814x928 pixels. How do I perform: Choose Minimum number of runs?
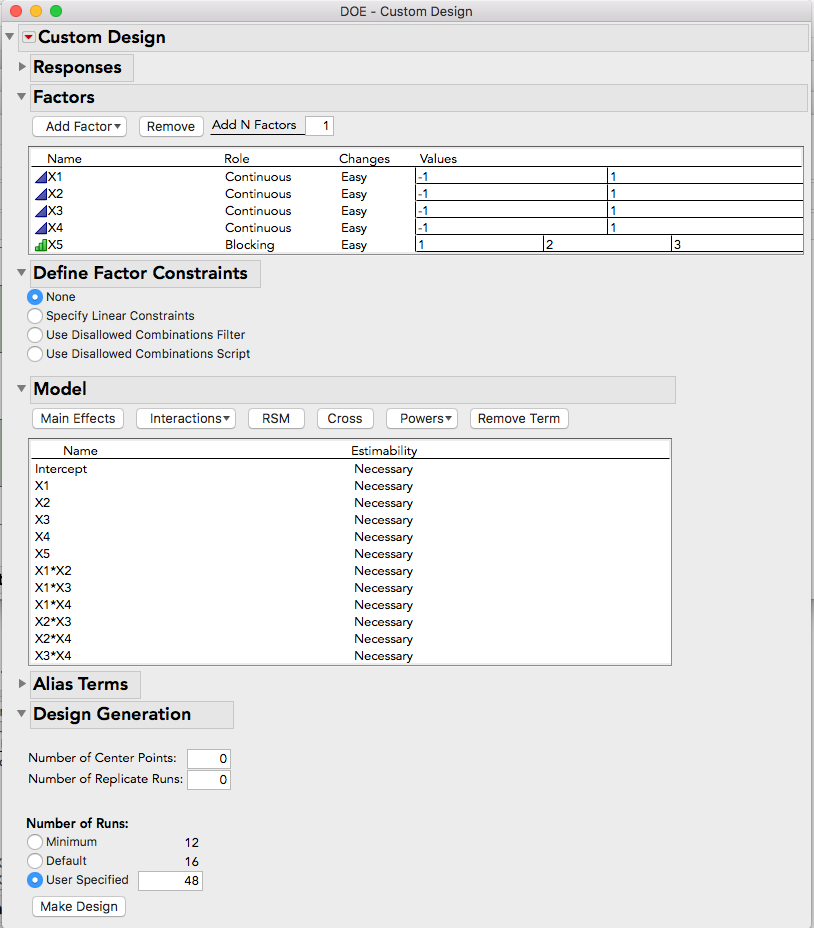35,842
